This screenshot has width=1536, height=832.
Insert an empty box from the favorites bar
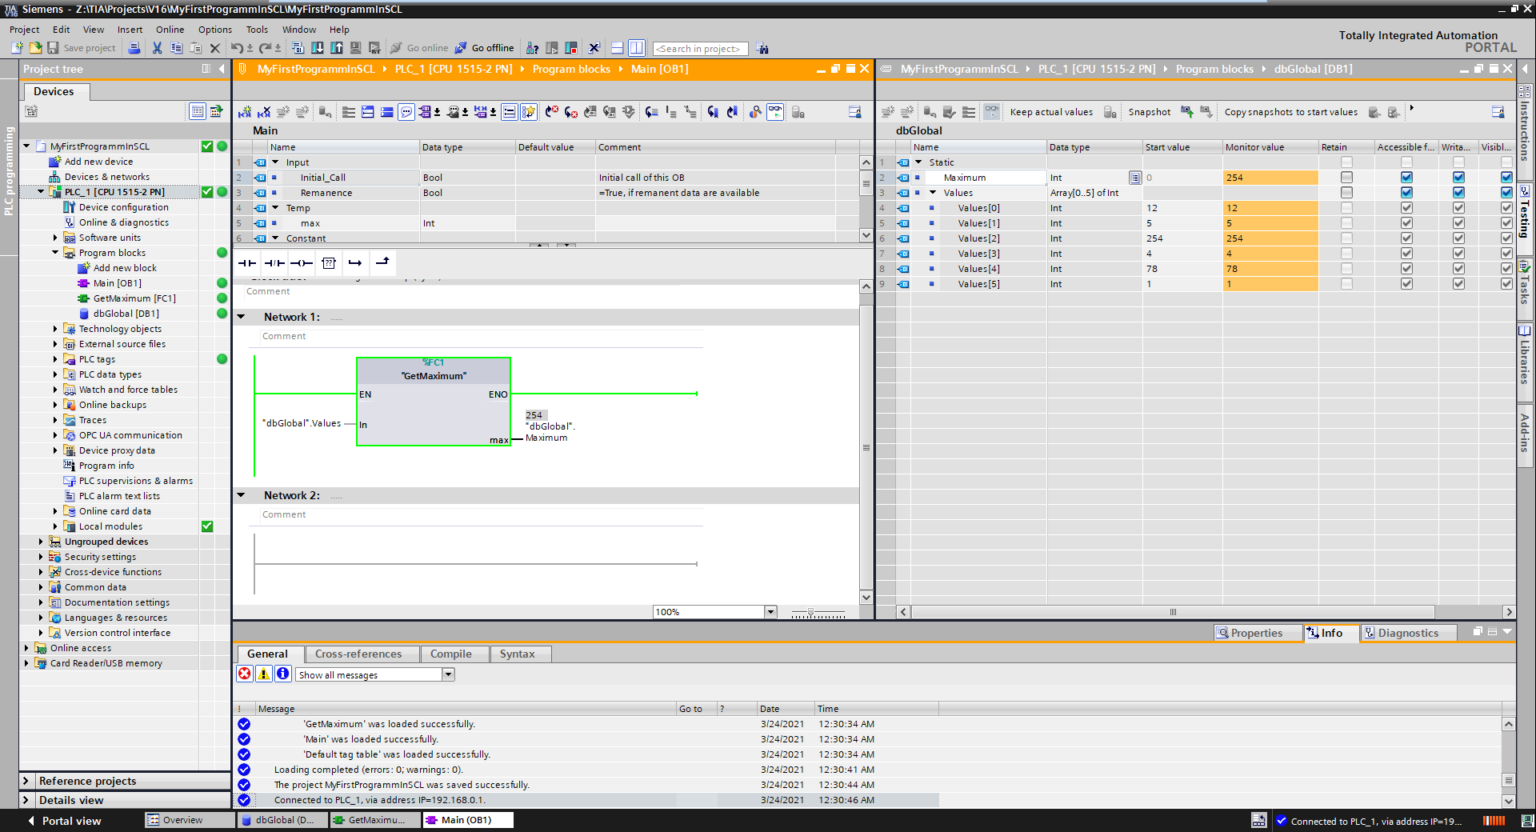point(329,262)
